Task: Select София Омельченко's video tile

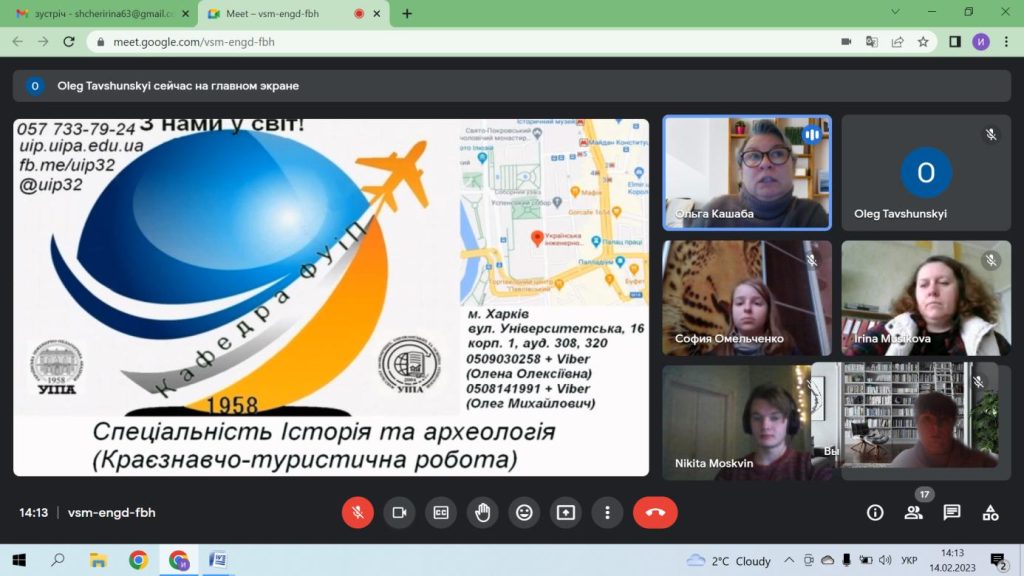Action: 747,298
